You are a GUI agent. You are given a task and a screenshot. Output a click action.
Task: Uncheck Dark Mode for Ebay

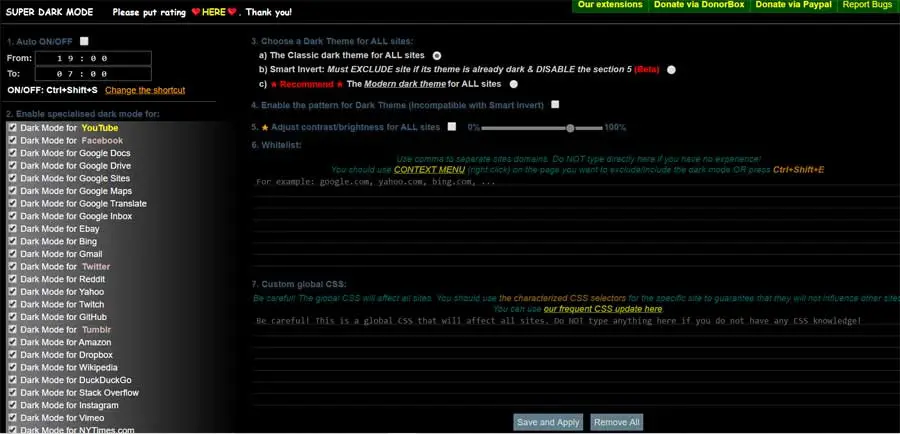[13, 228]
